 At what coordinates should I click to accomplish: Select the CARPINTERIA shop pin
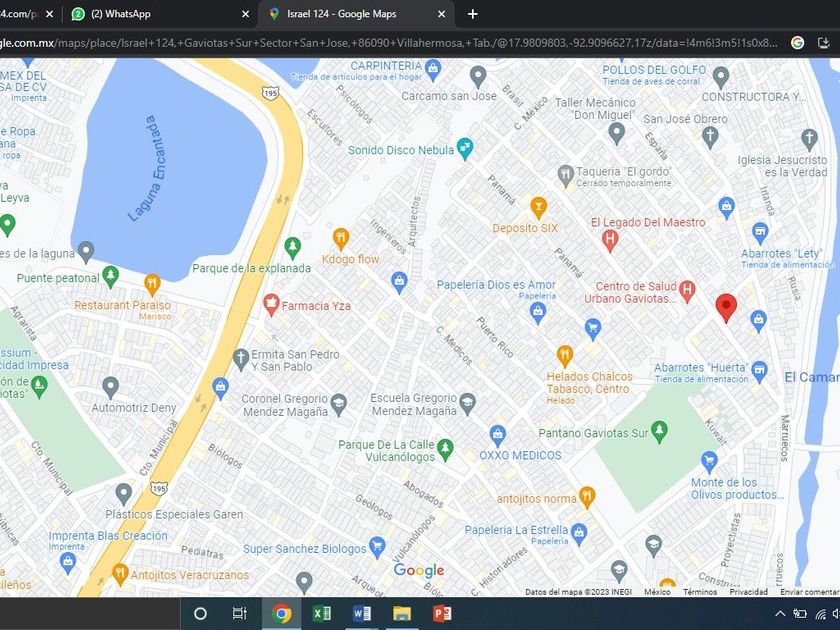click(x=432, y=69)
